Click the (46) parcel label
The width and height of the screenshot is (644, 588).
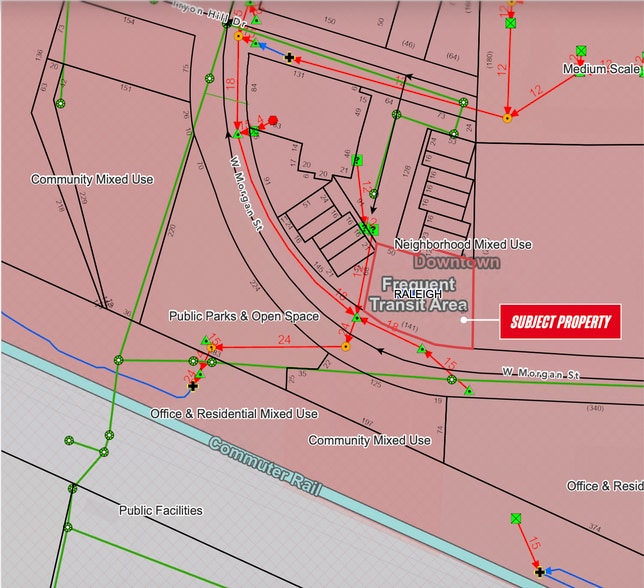(408, 44)
